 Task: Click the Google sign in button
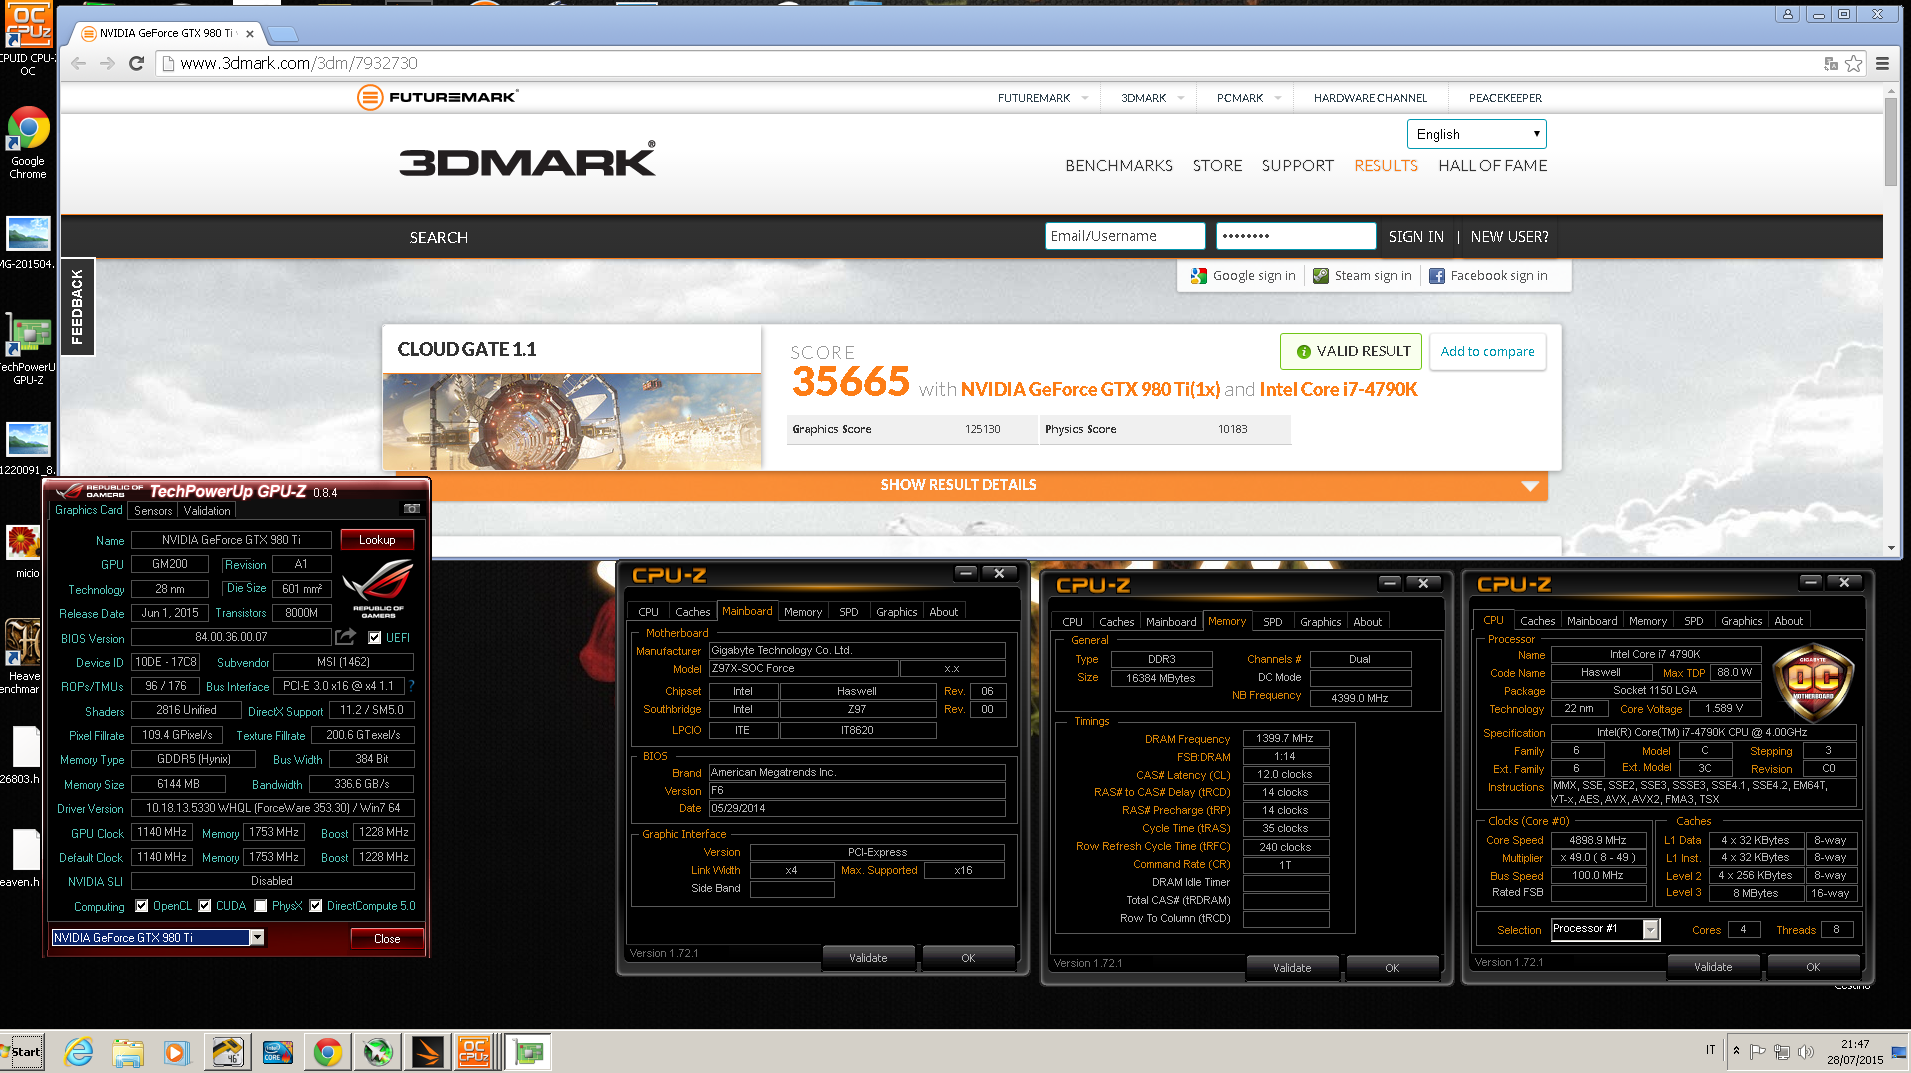click(x=1243, y=276)
